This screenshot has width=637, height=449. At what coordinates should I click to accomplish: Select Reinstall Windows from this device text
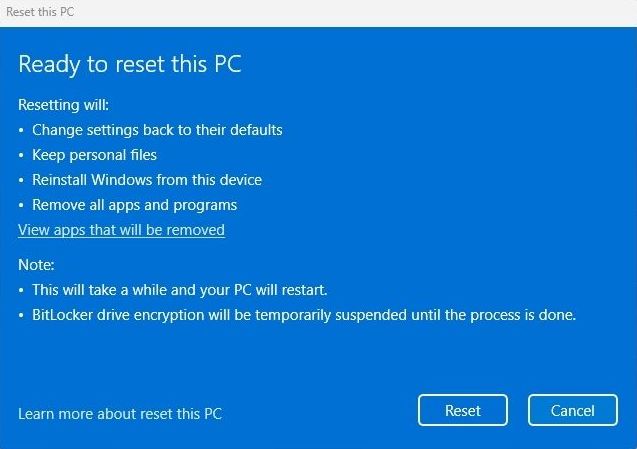tap(147, 180)
